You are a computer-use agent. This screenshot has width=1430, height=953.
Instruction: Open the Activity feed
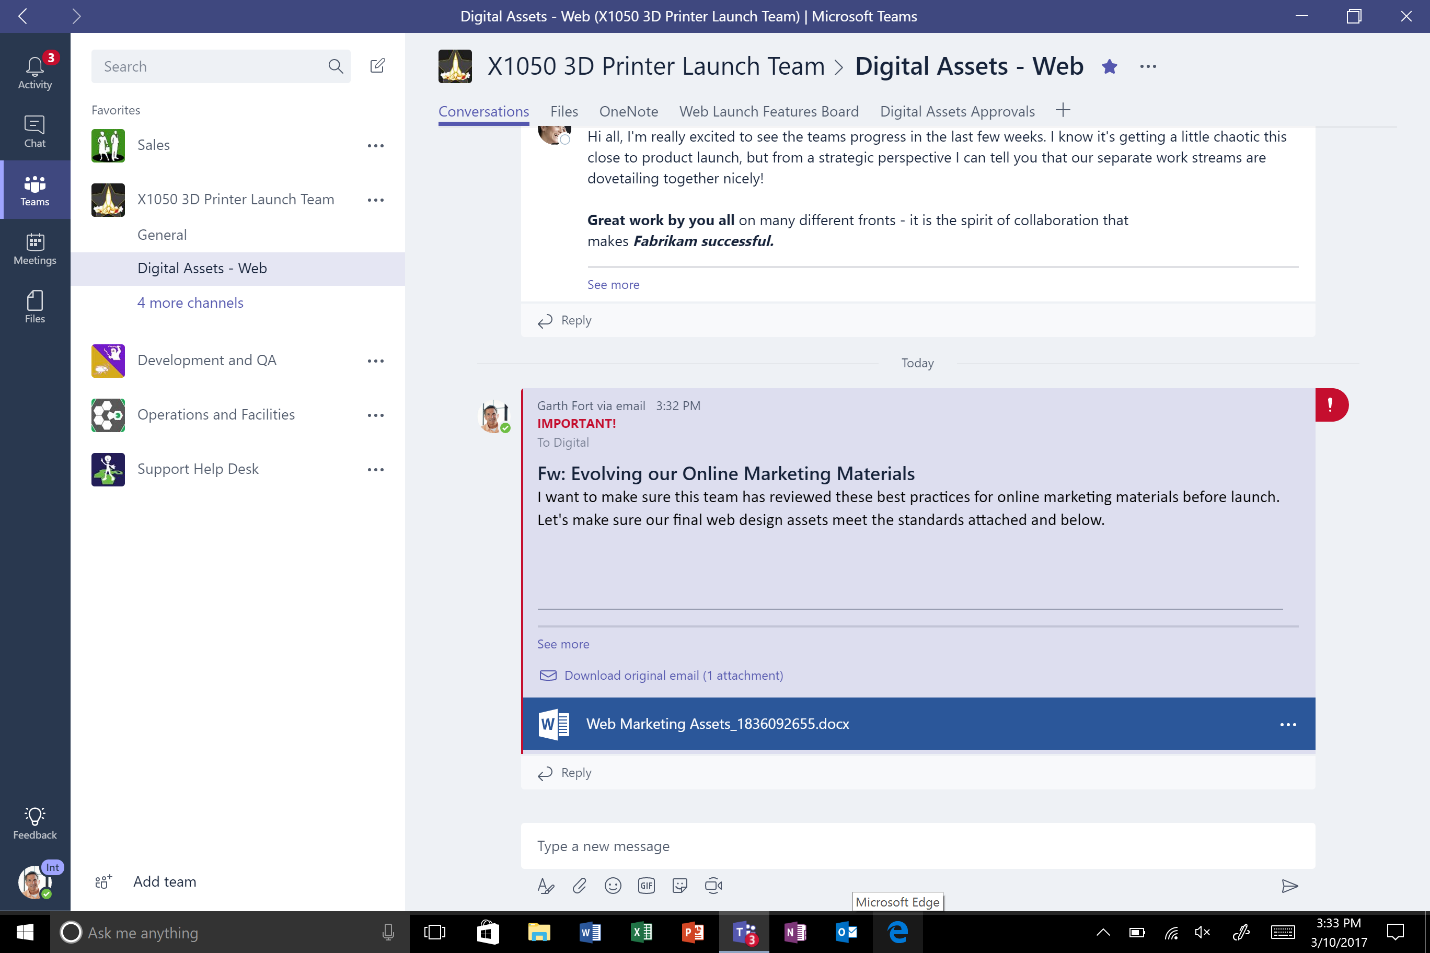35,70
